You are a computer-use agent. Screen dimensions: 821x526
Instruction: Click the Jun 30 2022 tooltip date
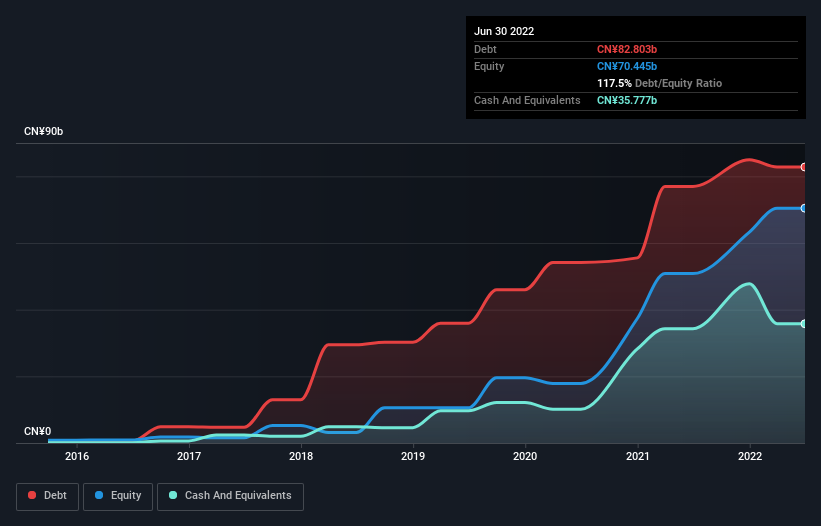point(504,31)
